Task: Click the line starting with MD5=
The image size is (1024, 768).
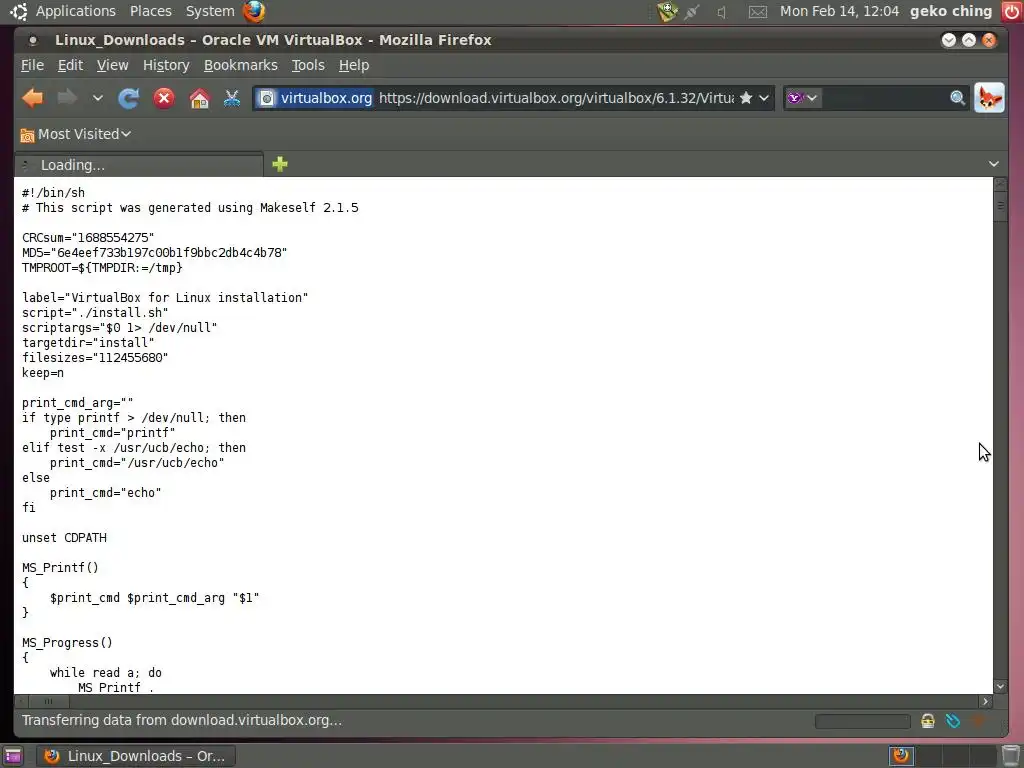Action: [155, 253]
